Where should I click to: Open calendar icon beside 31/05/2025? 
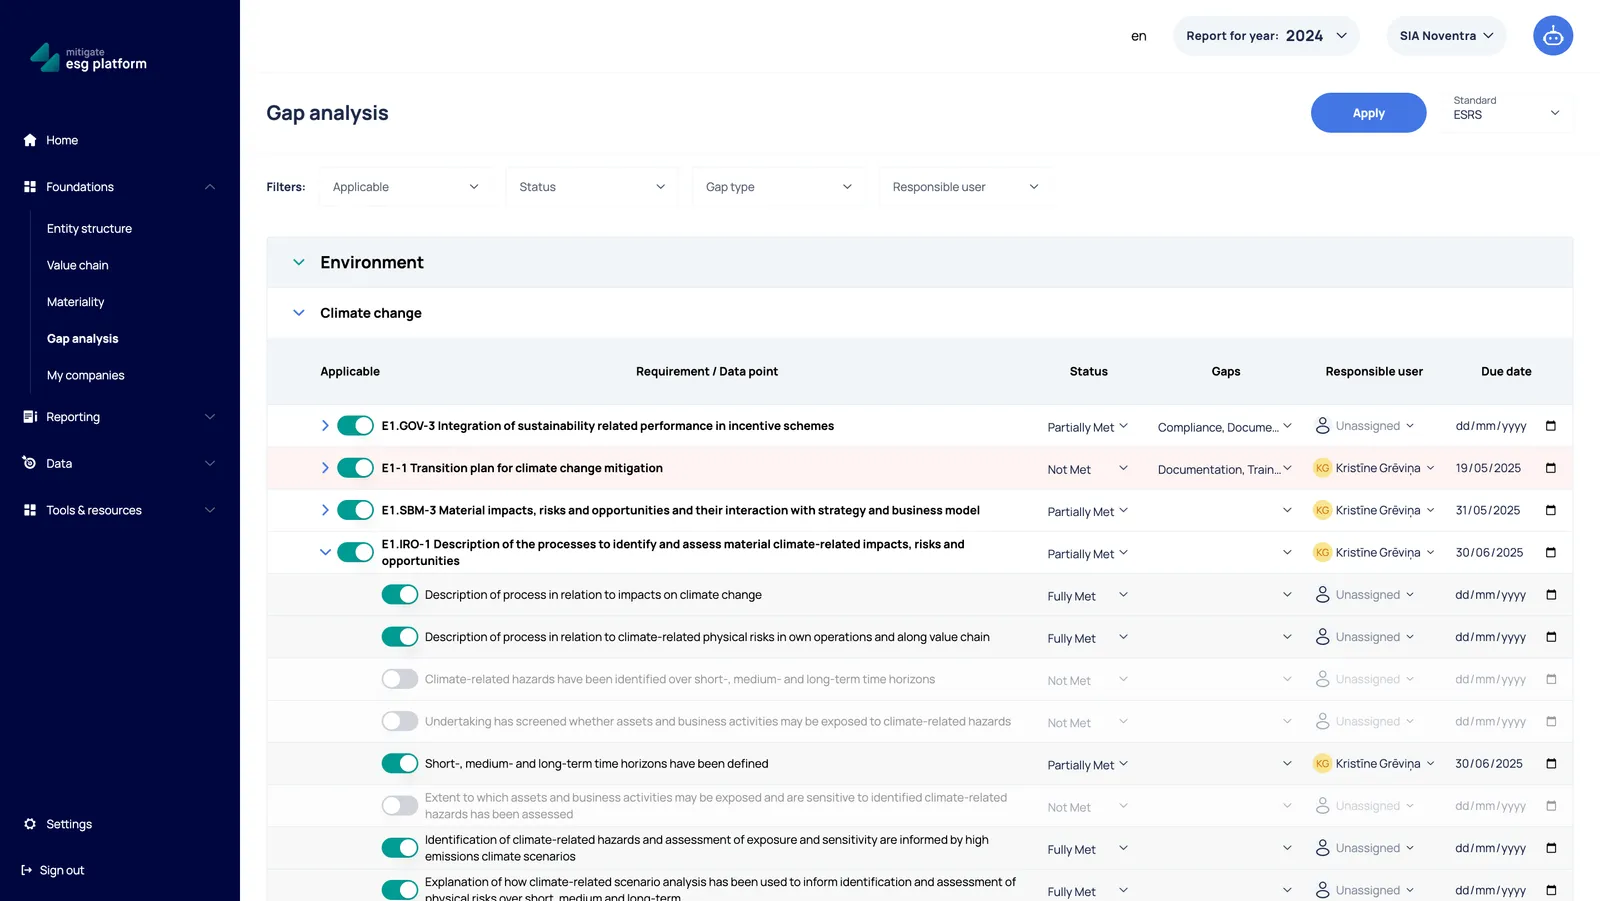[x=1551, y=510]
